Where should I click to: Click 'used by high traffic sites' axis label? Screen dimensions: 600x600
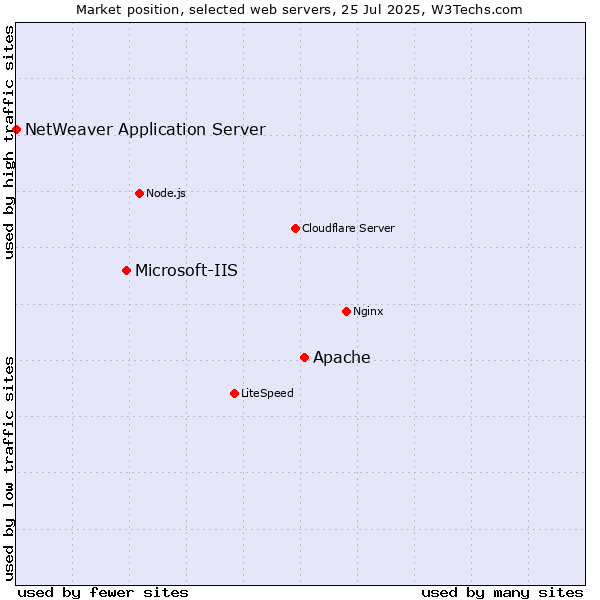tap(9, 142)
